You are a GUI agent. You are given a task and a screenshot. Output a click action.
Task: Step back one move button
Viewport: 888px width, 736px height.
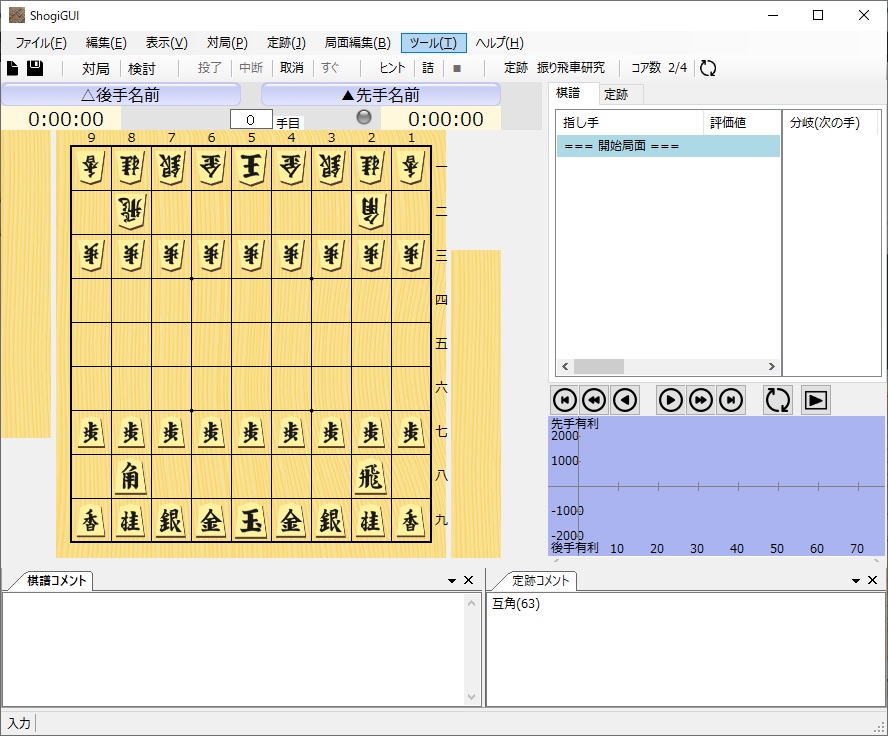[x=625, y=400]
